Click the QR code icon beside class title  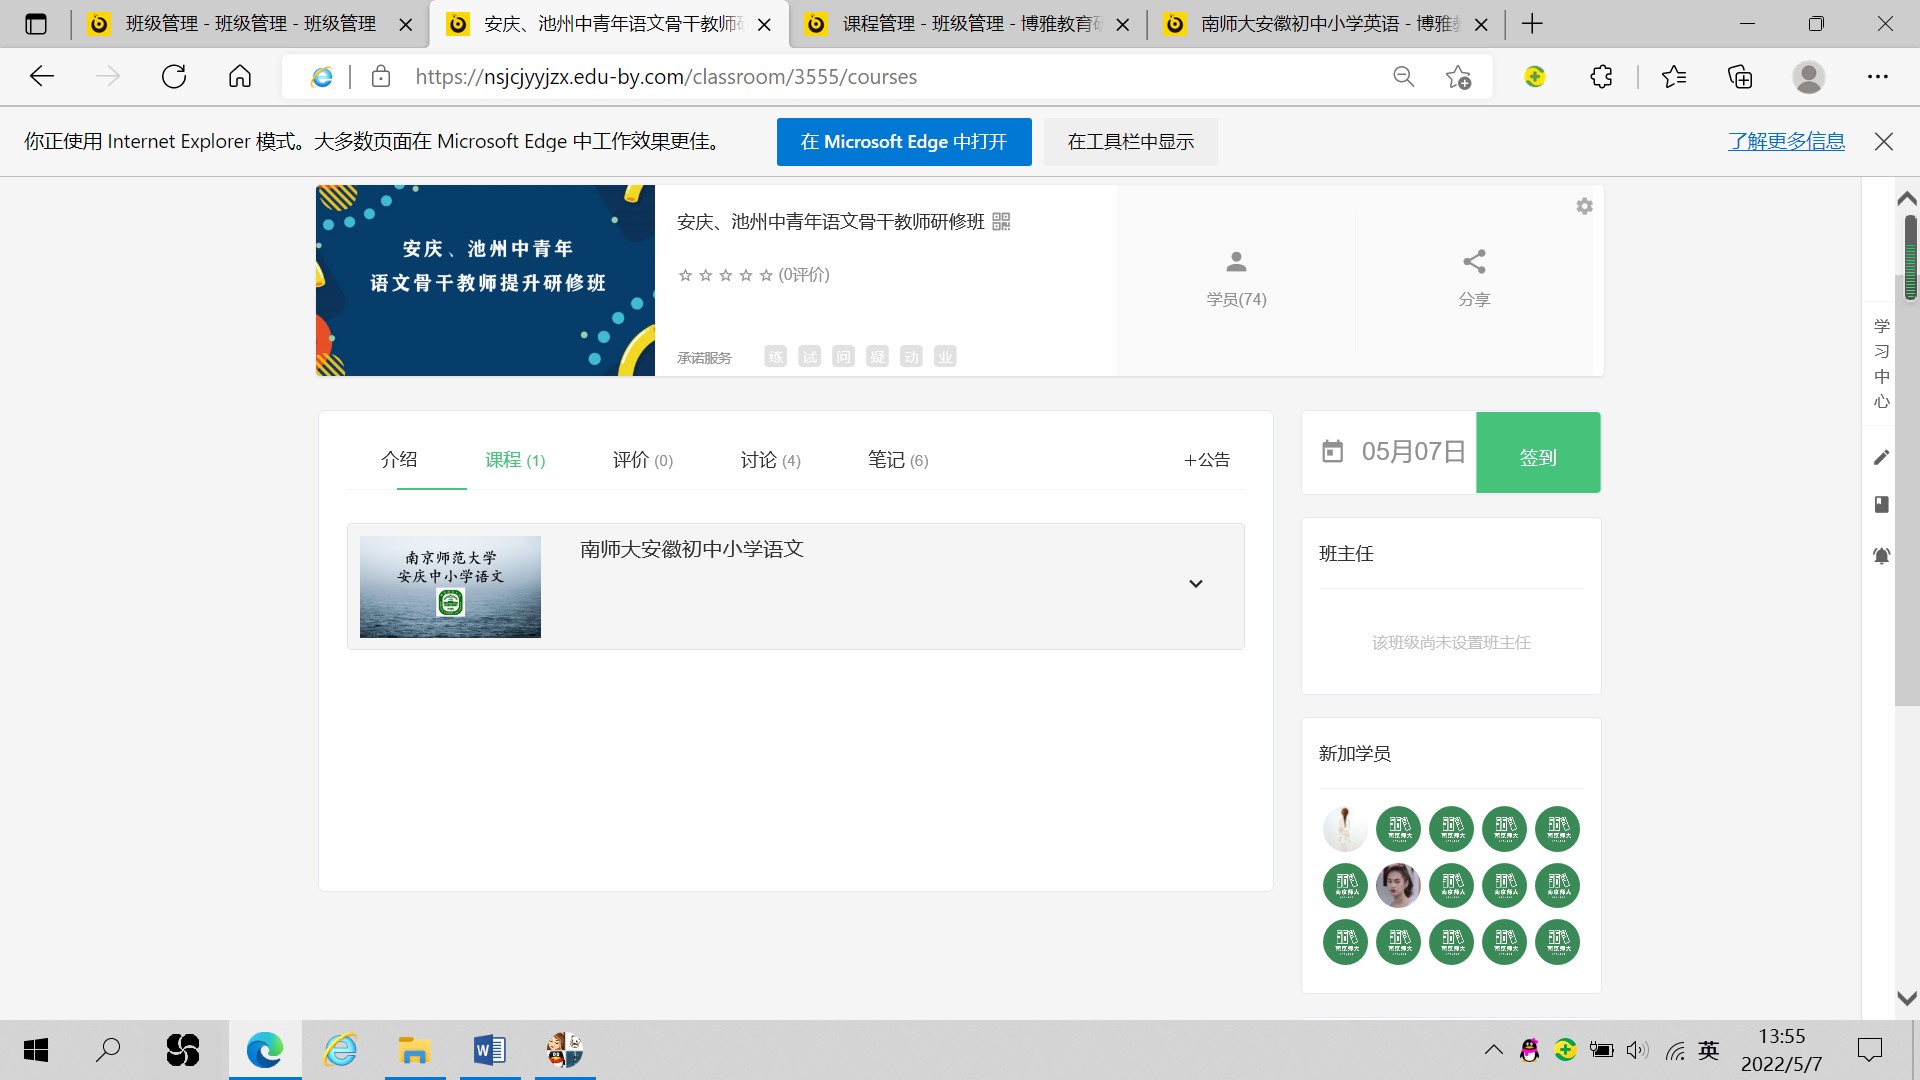[x=1001, y=222]
